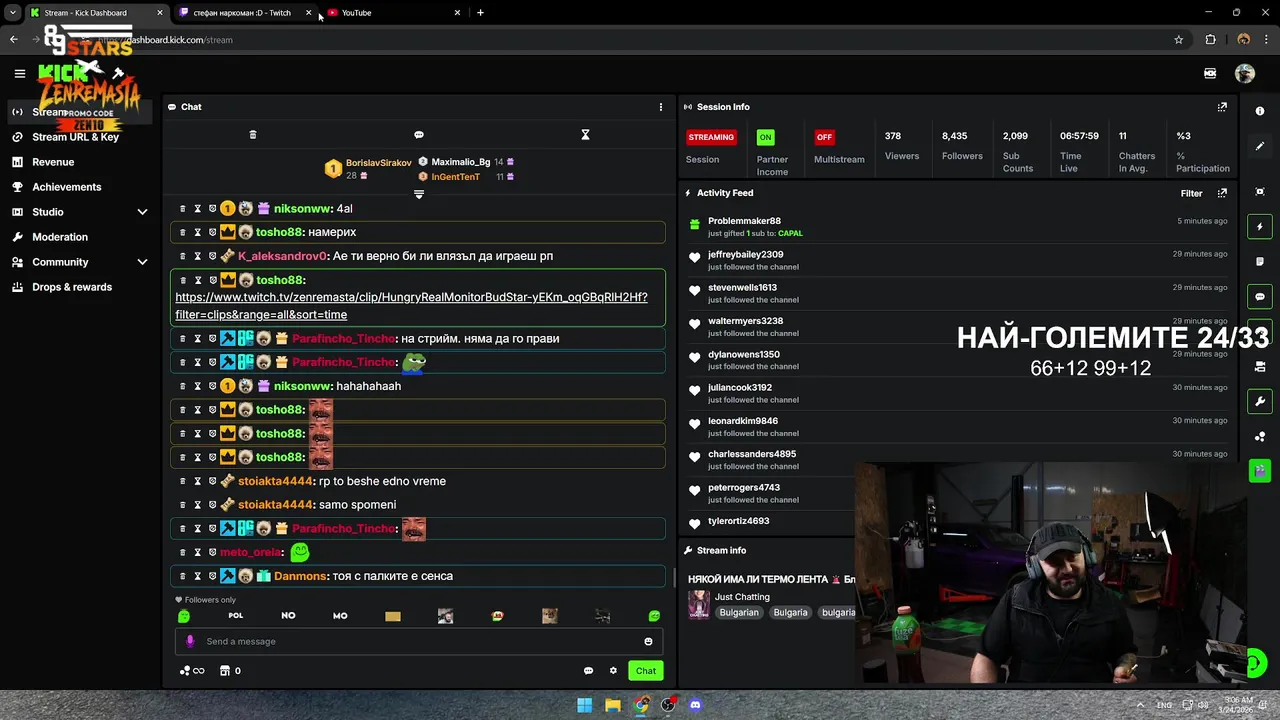Screen dimensions: 1280x720
Task: Click the green Chat send button
Action: [x=646, y=671]
